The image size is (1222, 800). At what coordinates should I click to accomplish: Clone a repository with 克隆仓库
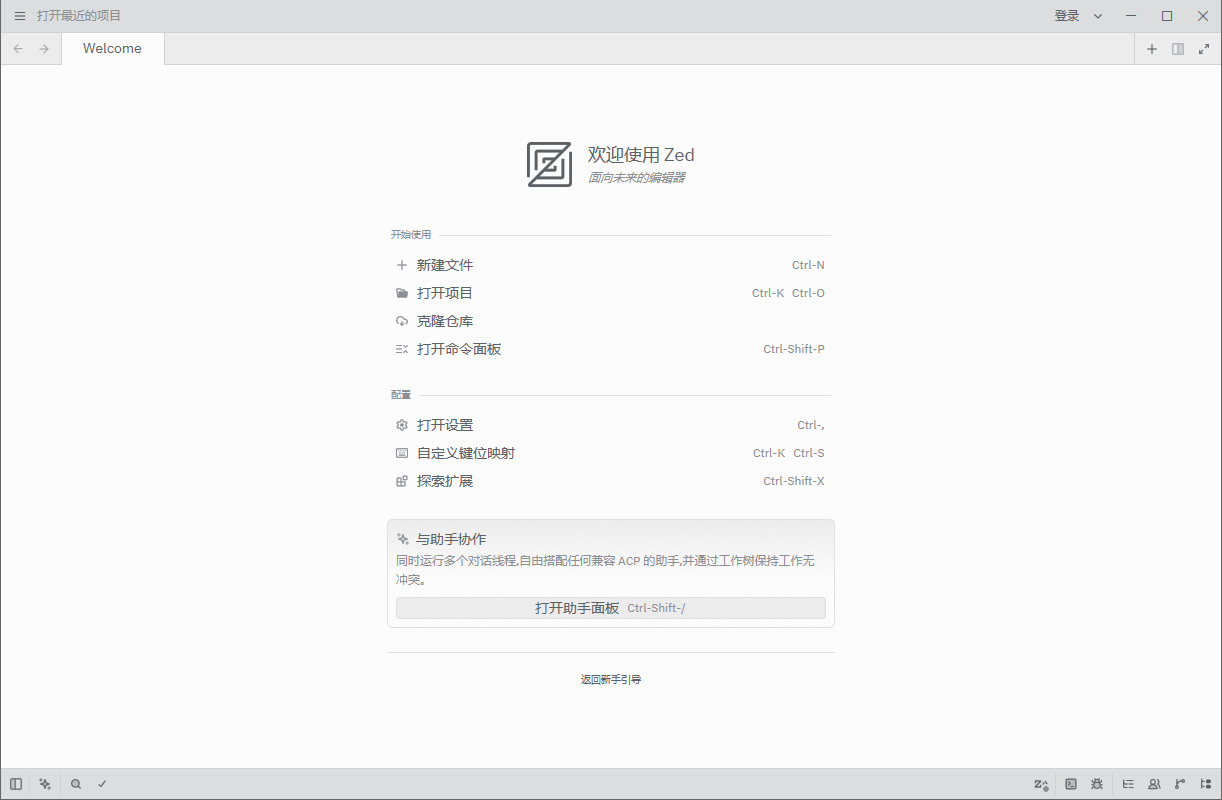coord(610,321)
